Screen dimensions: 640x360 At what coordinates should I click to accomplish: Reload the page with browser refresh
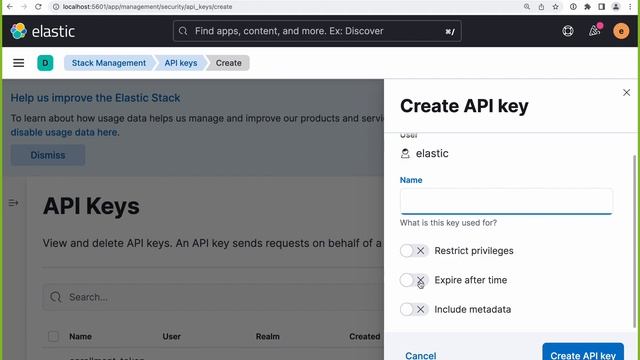tap(38, 7)
